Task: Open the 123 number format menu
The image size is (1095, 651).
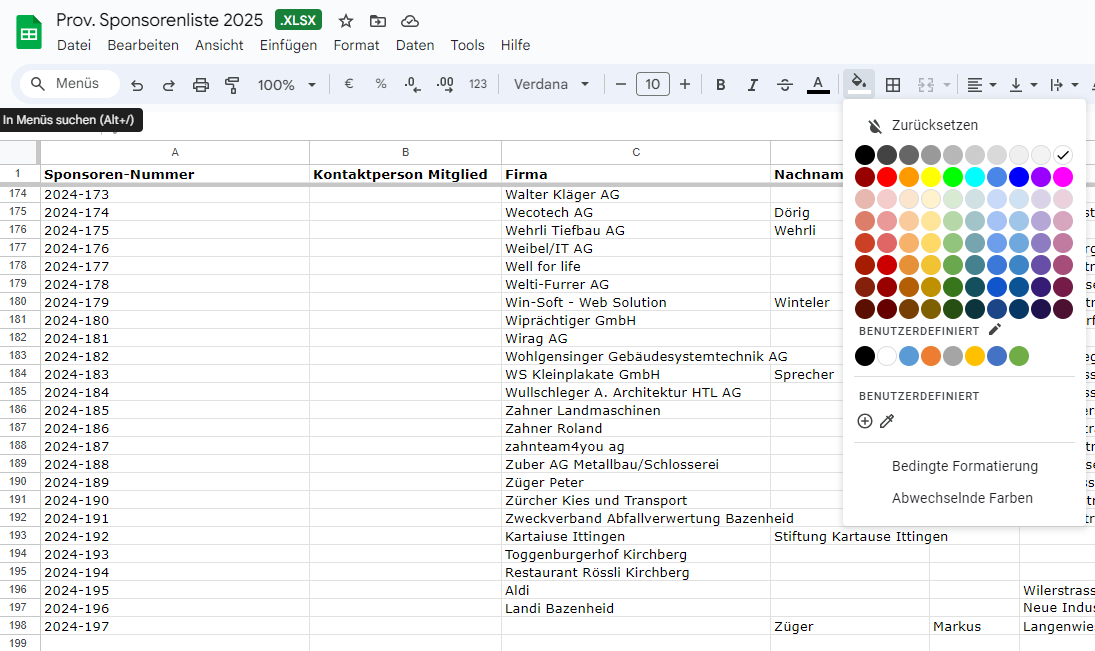Action: click(x=478, y=84)
